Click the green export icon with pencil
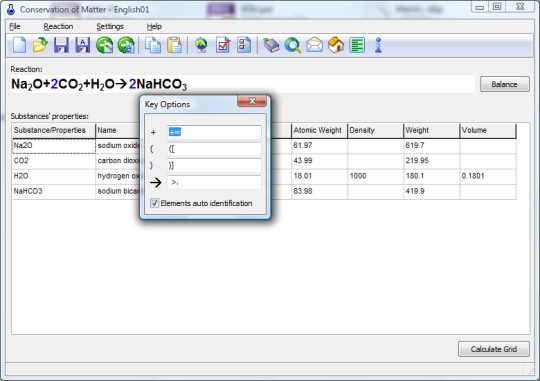The image size is (540, 381). 104,45
